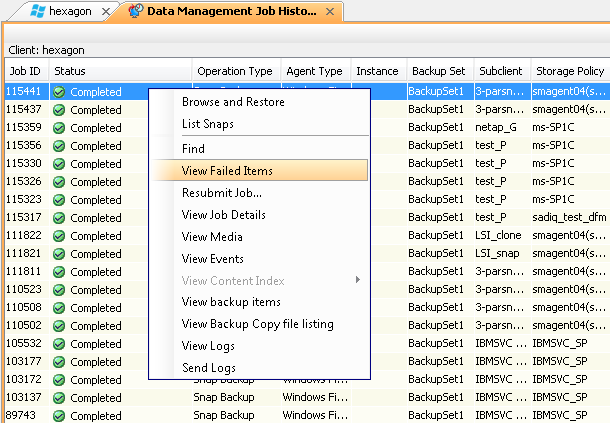Screen dimensions: 610x423
Task: Click the status icon on job 103137
Action: [59, 398]
